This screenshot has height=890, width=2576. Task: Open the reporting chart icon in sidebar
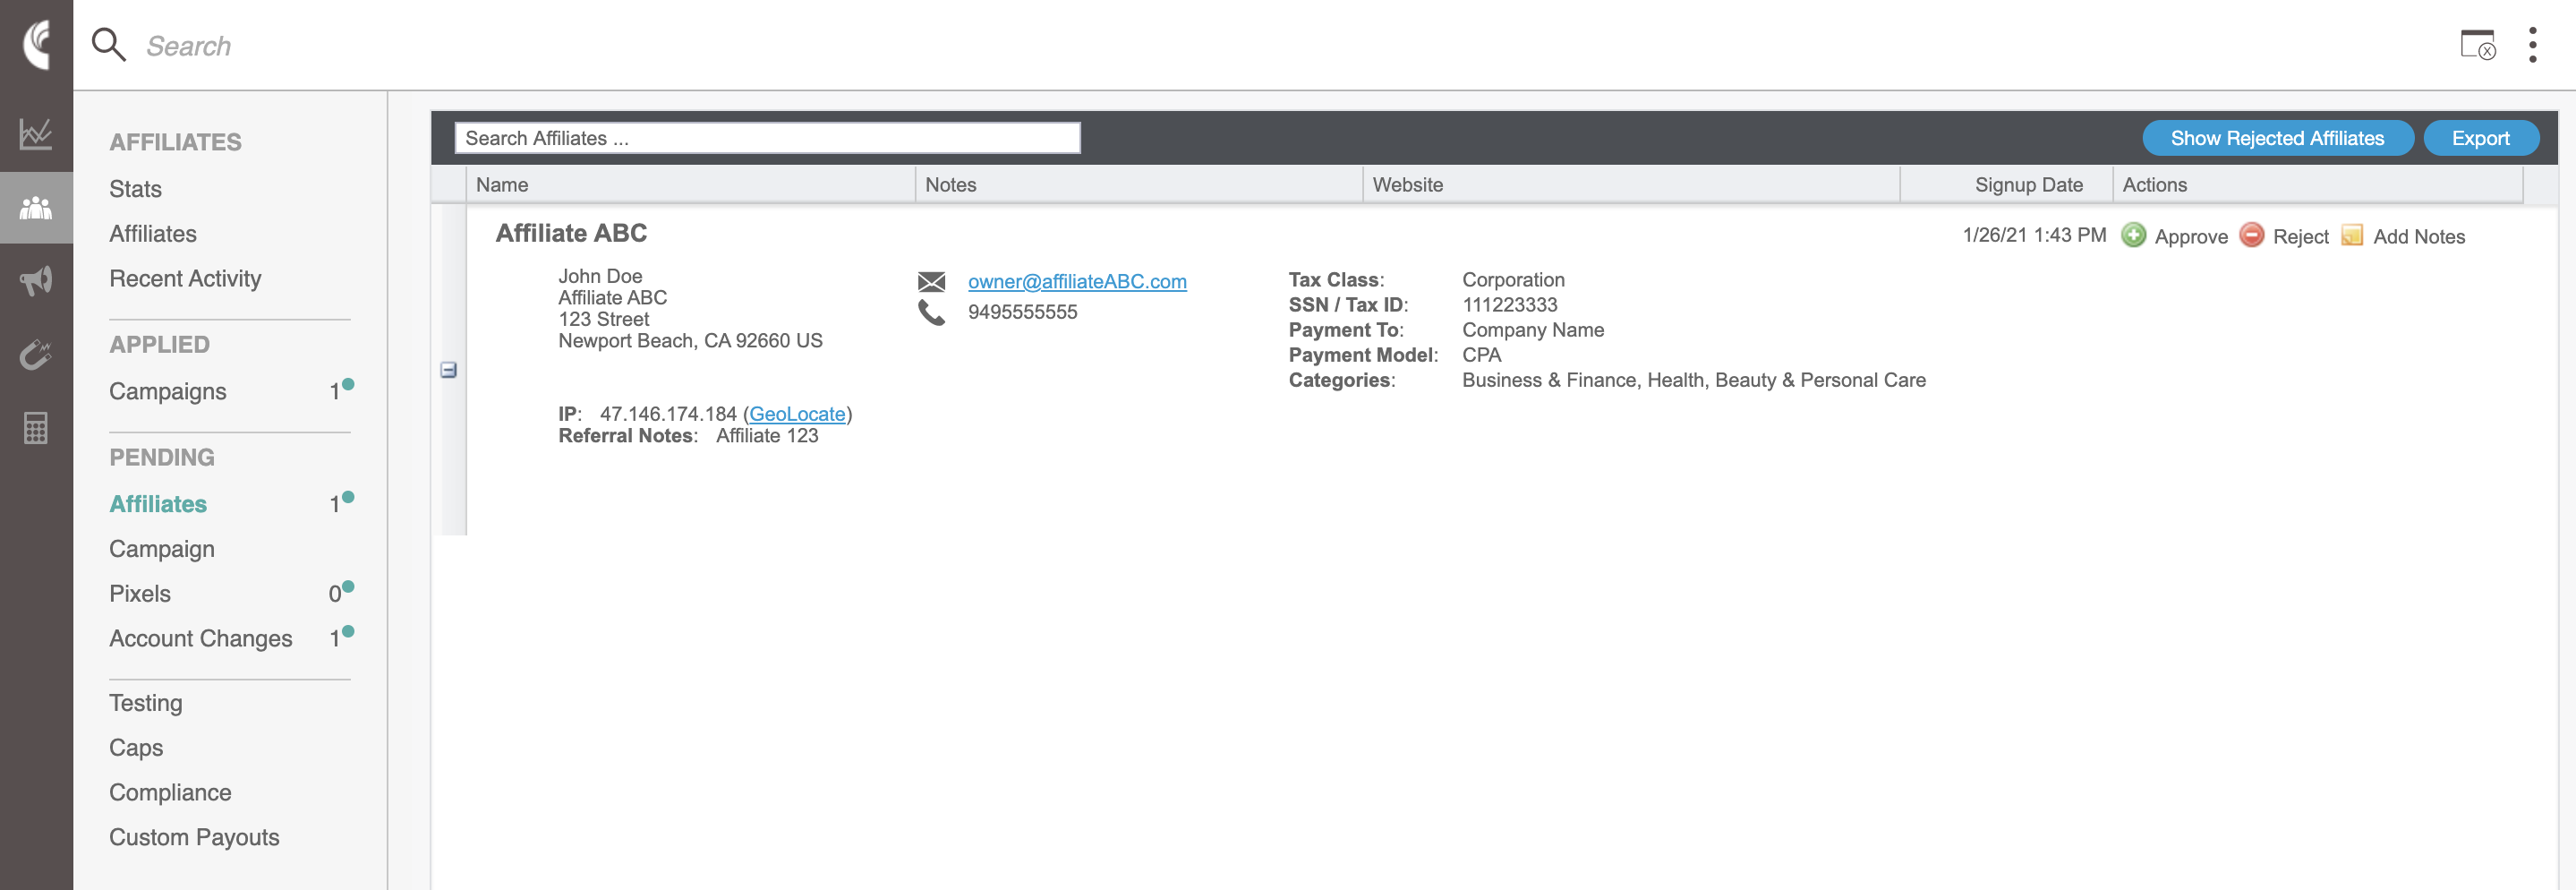pyautogui.click(x=36, y=134)
